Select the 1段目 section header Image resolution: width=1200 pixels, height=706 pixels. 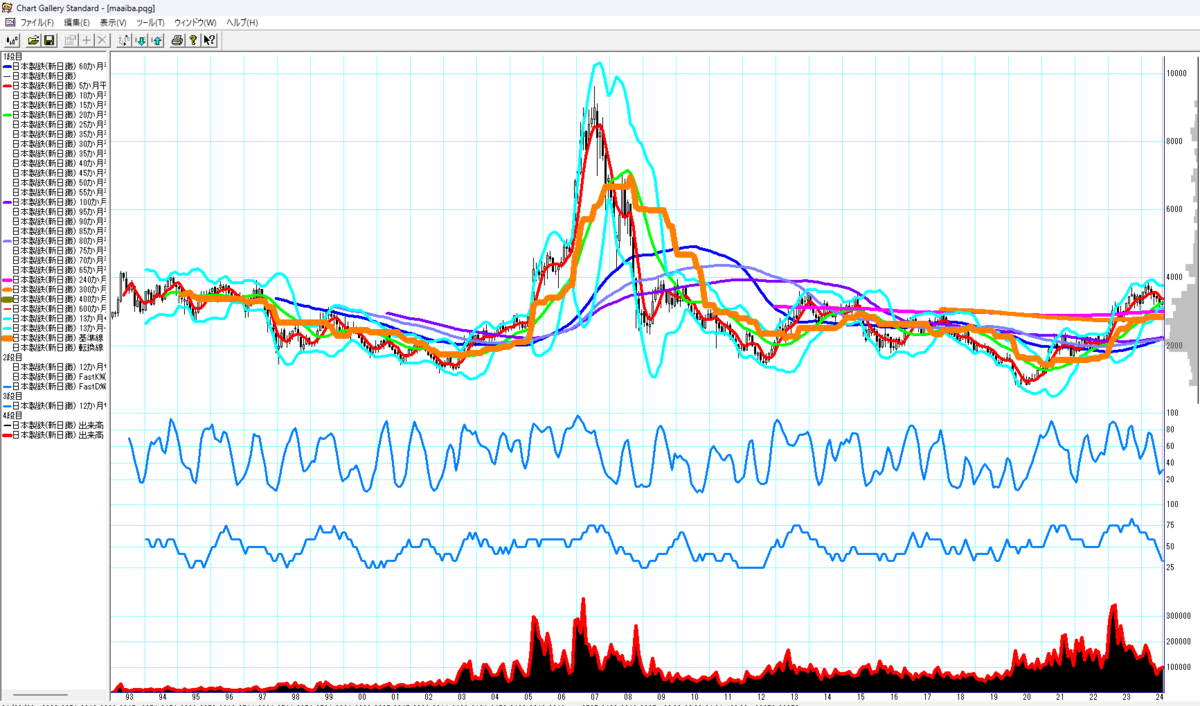[x=12, y=56]
